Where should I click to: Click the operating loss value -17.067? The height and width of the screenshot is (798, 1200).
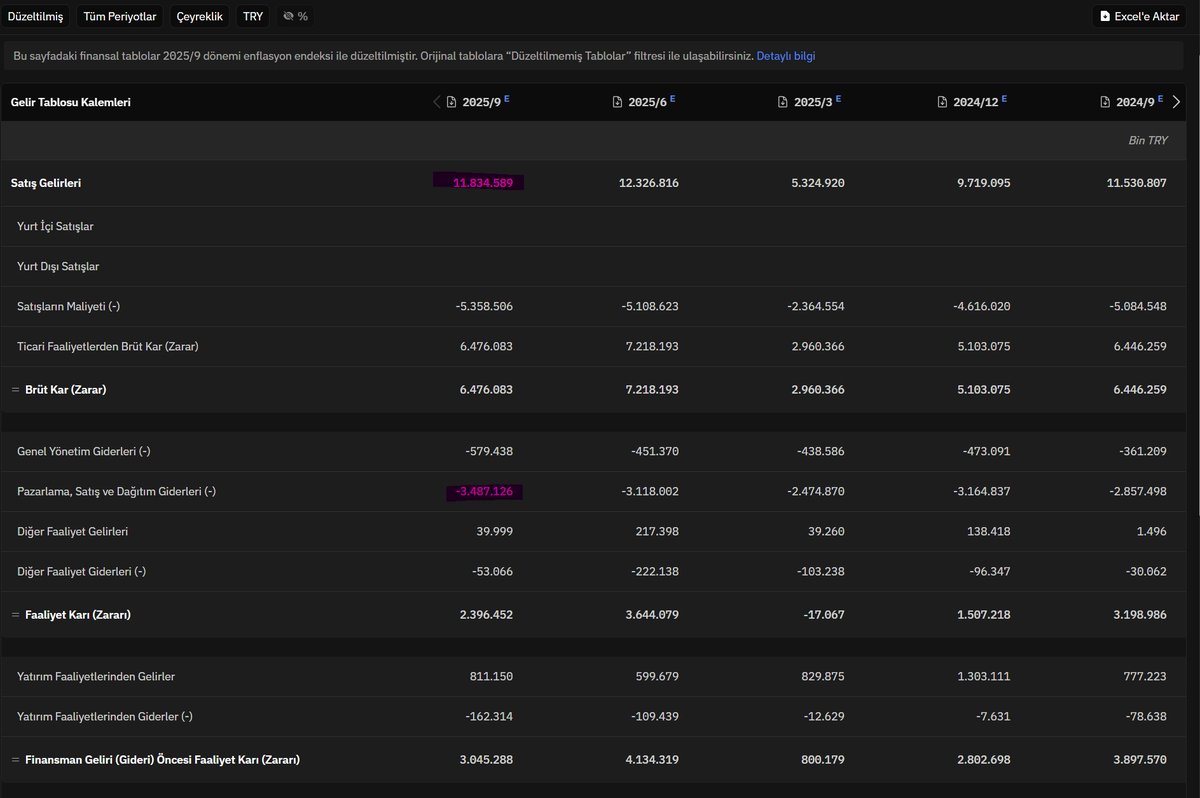pos(824,615)
